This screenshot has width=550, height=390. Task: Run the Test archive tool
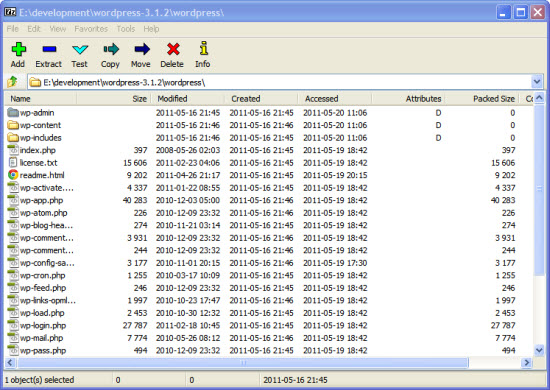(80, 49)
